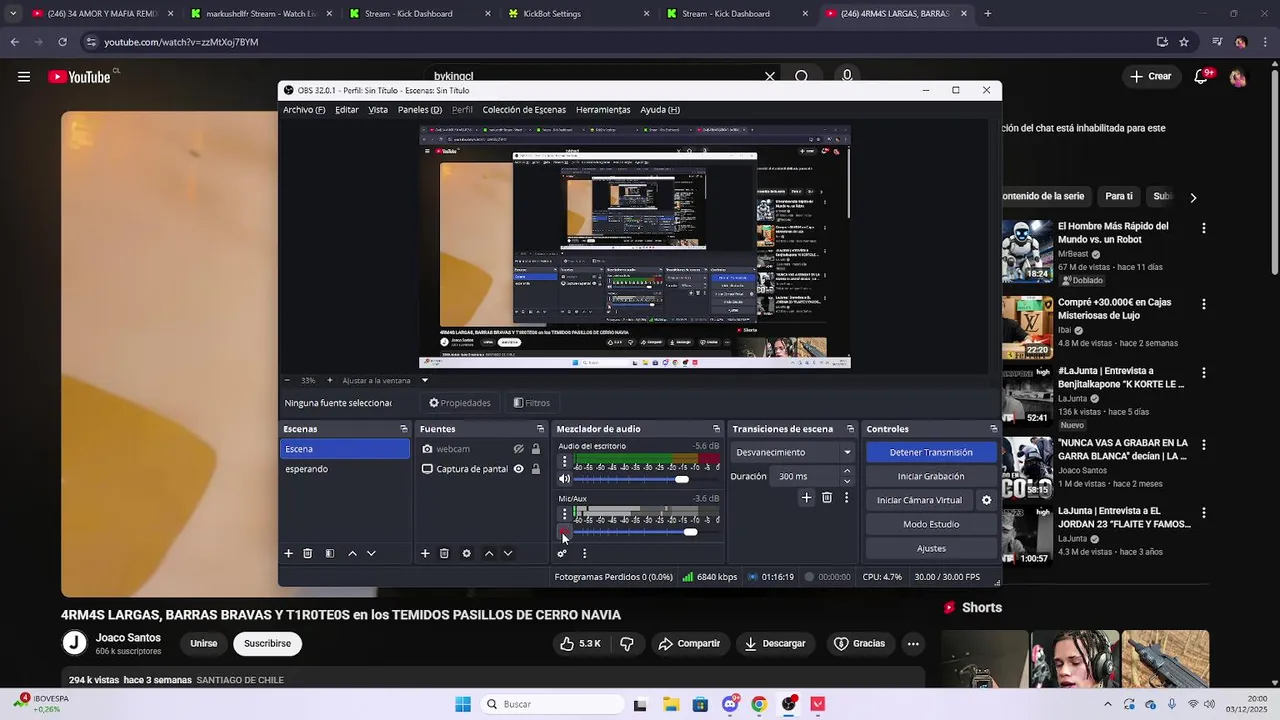Open audio mixer bottom three-dot menu
This screenshot has width=1280, height=720.
coord(584,553)
